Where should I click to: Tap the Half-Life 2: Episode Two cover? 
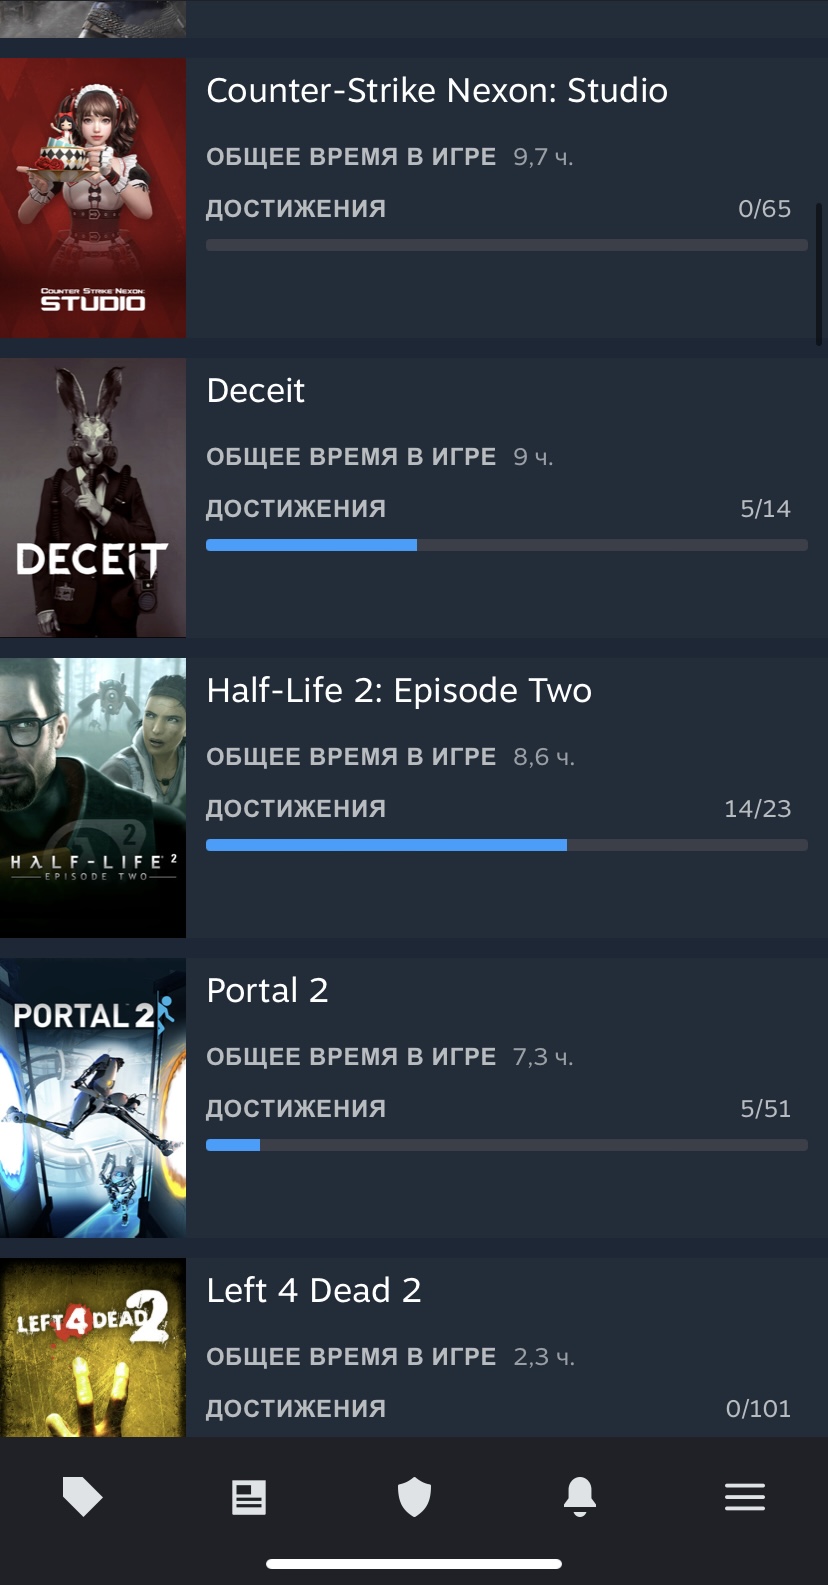(93, 798)
